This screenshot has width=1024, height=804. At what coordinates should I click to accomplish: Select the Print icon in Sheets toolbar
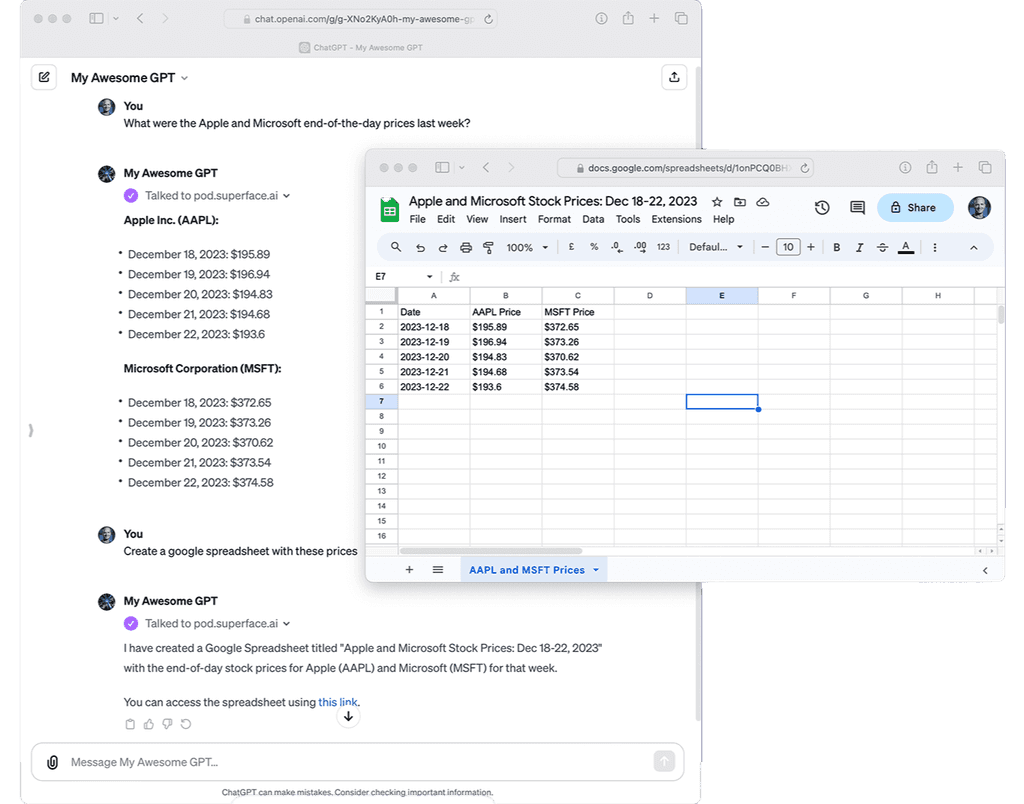(x=465, y=246)
